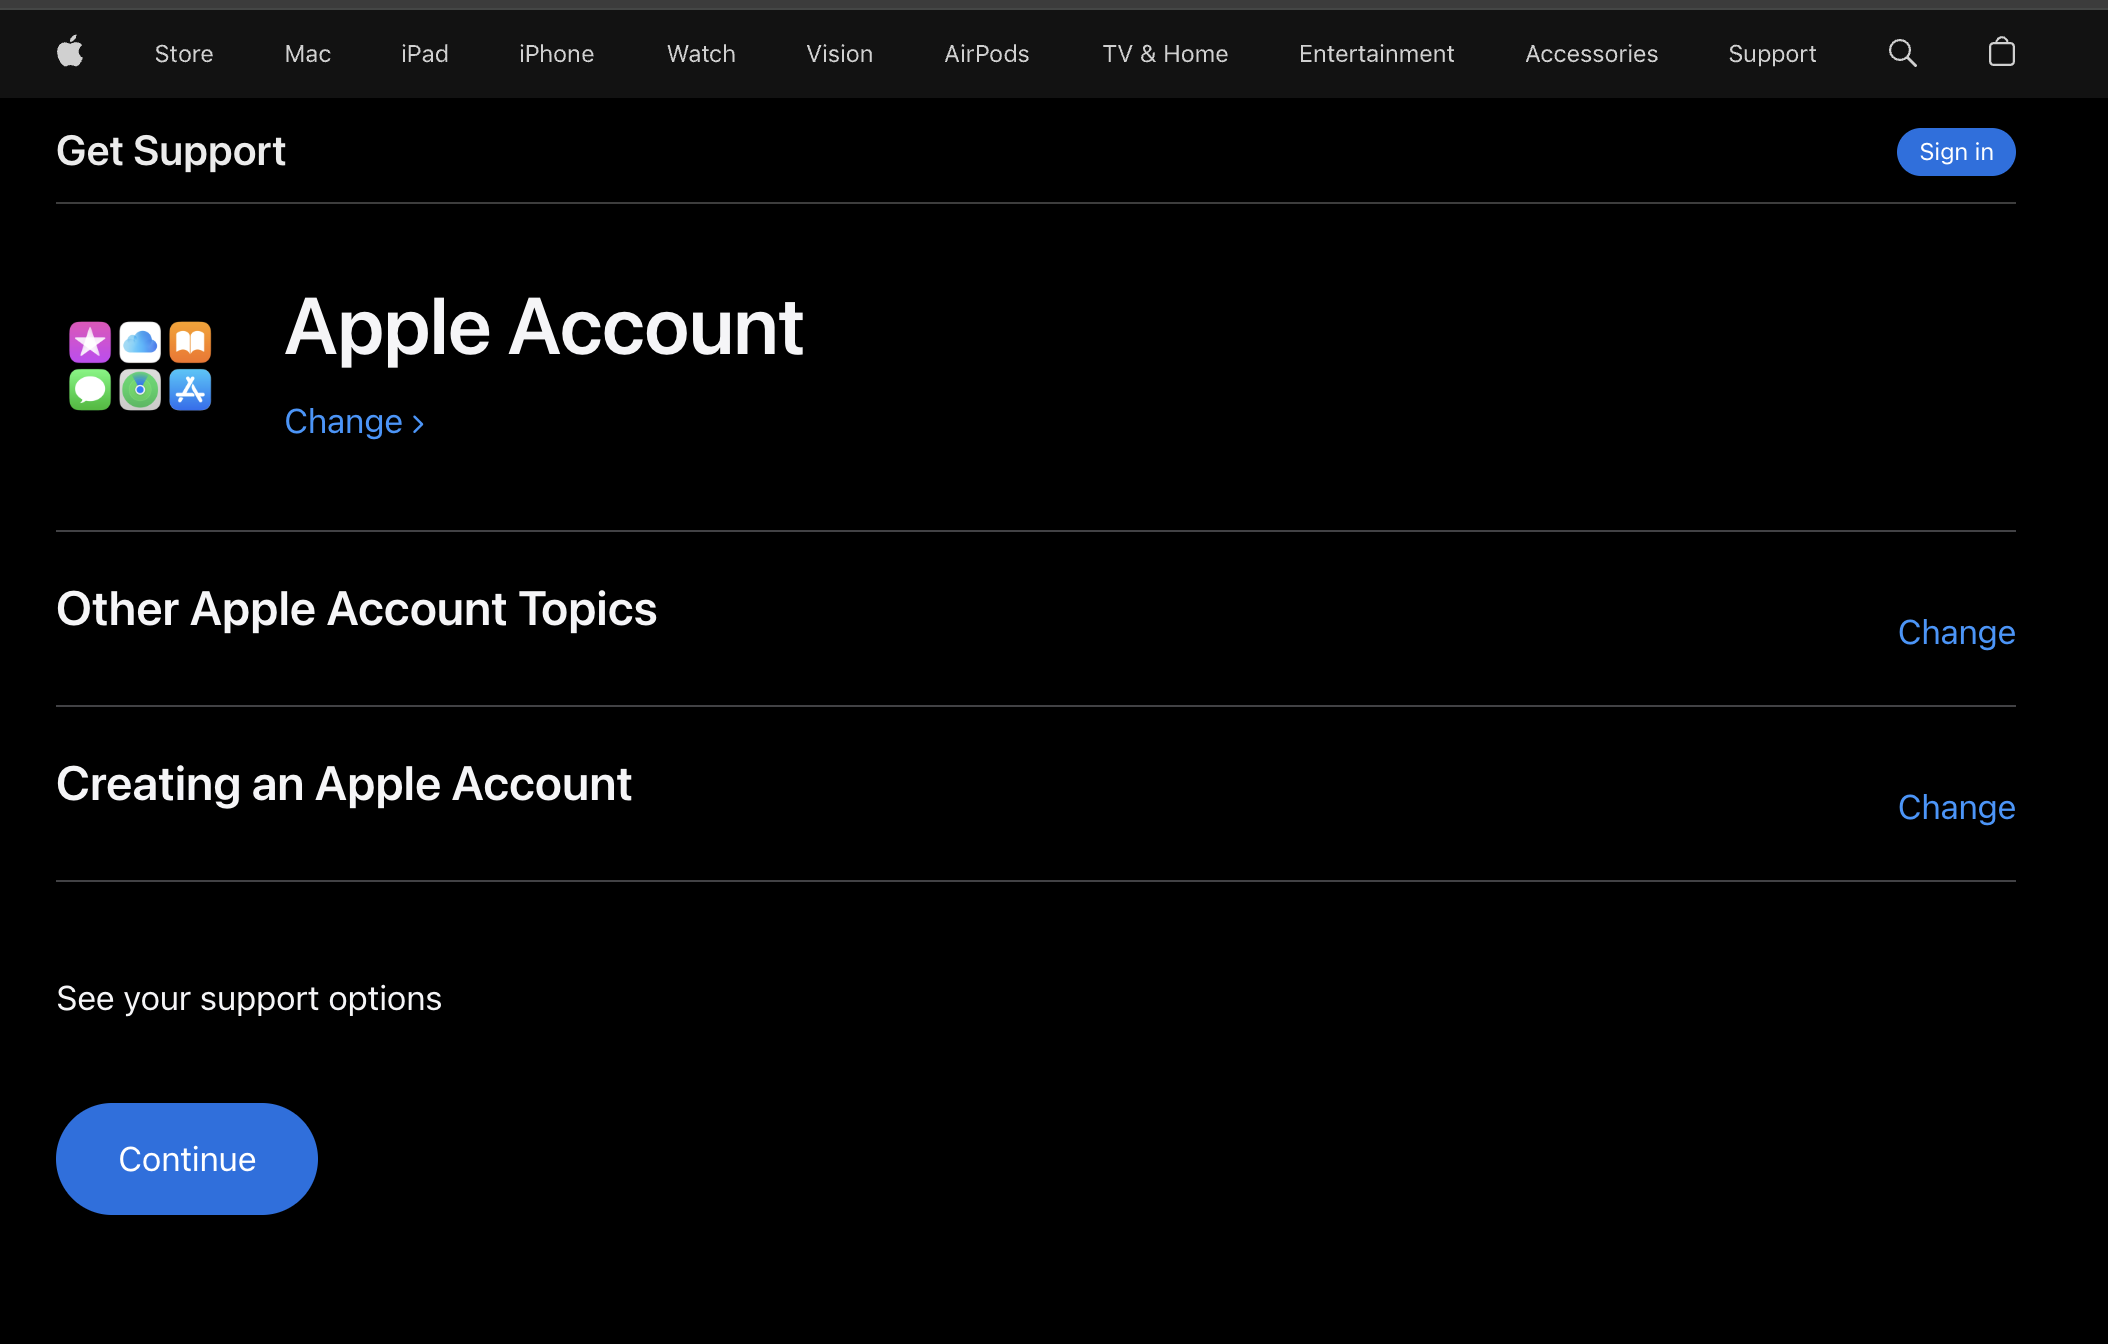
Task: Click the Get Support heading
Action: [x=171, y=151]
